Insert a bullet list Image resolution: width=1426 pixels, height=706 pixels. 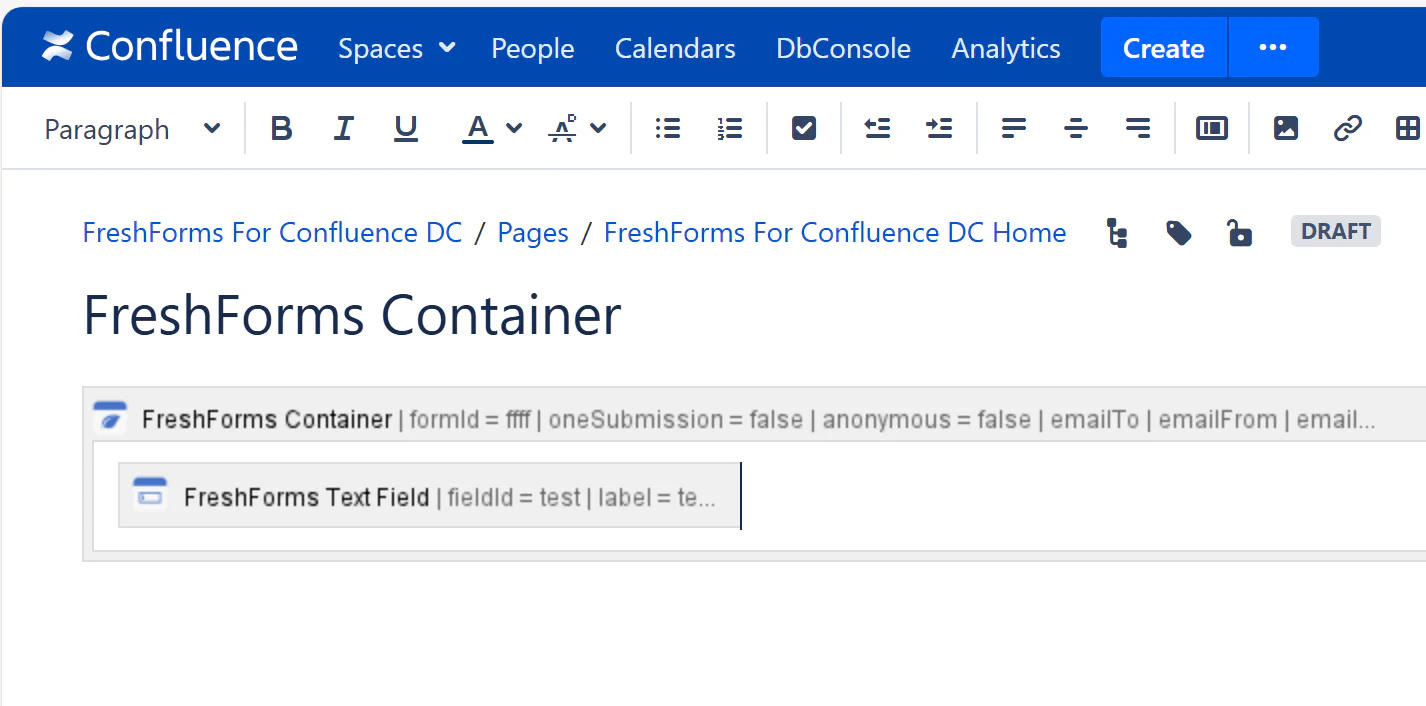pos(667,128)
